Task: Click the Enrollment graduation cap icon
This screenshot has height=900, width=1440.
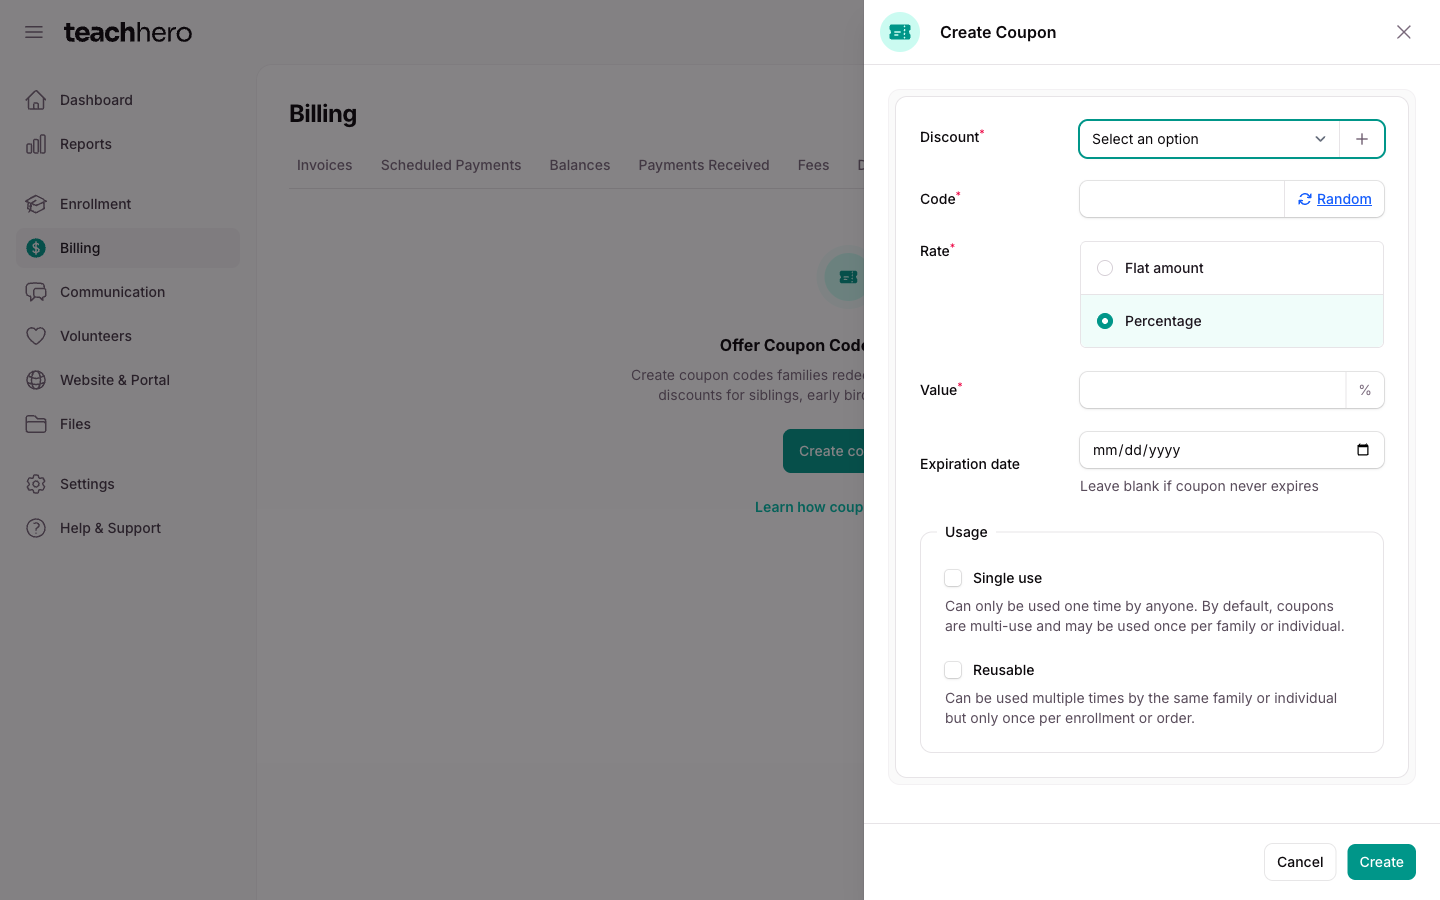Action: pos(36,204)
